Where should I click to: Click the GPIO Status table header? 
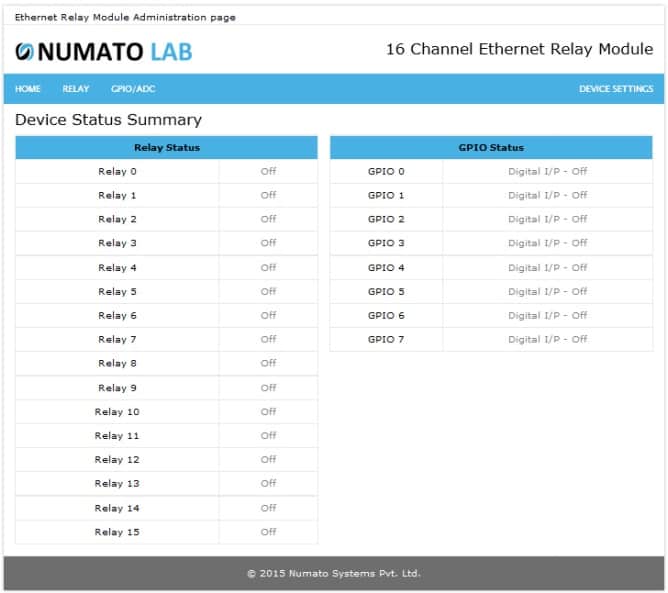pos(491,147)
